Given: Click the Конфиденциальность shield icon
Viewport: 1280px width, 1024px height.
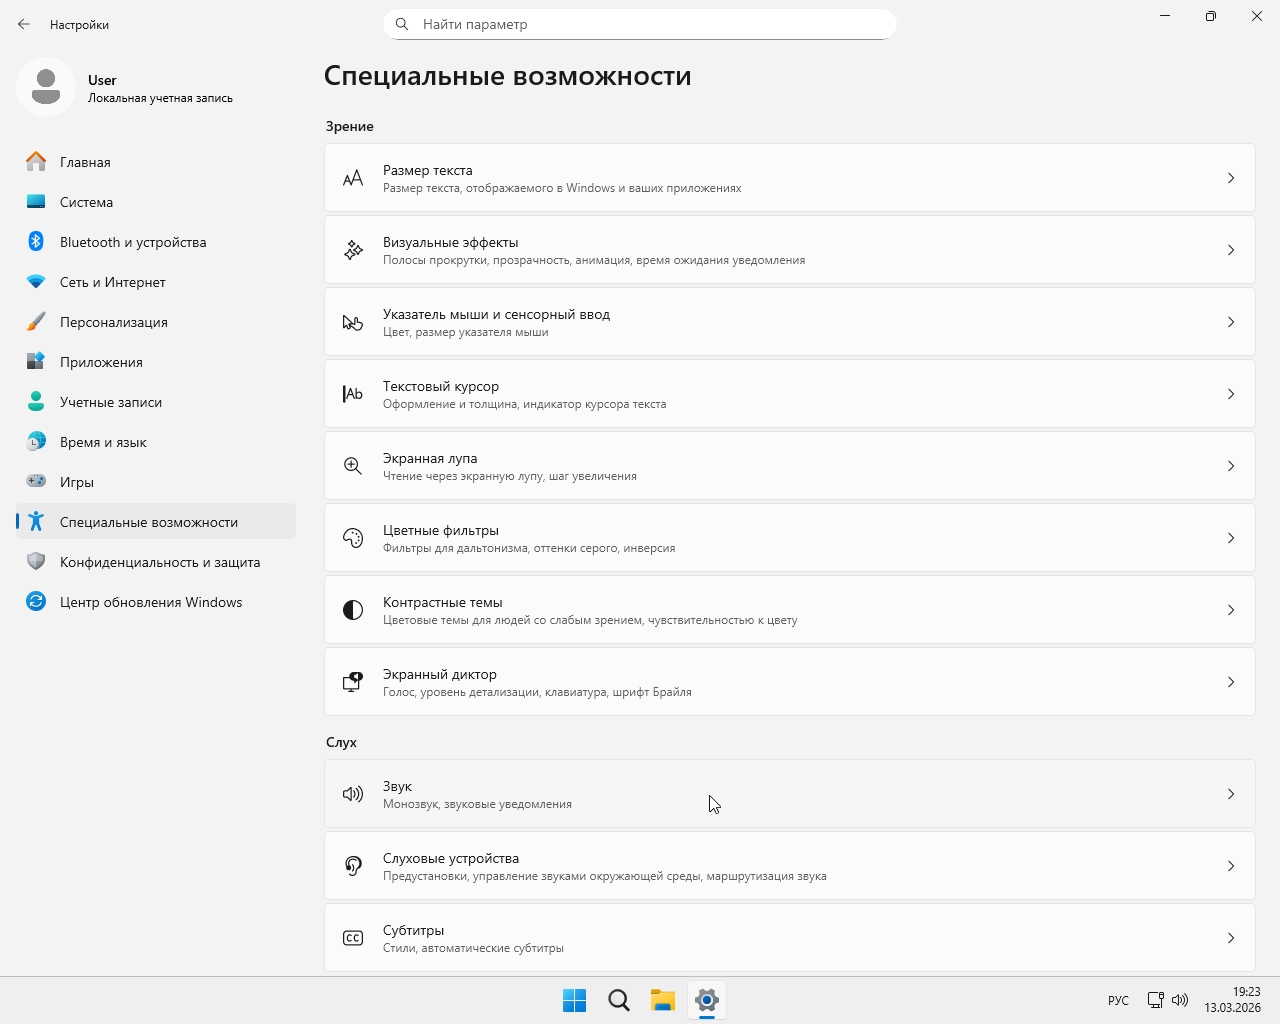Looking at the screenshot, I should pos(36,562).
